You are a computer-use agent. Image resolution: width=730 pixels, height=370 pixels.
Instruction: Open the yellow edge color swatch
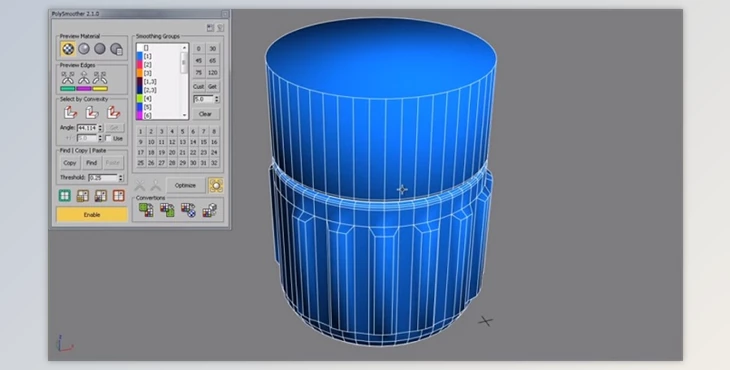click(x=100, y=88)
